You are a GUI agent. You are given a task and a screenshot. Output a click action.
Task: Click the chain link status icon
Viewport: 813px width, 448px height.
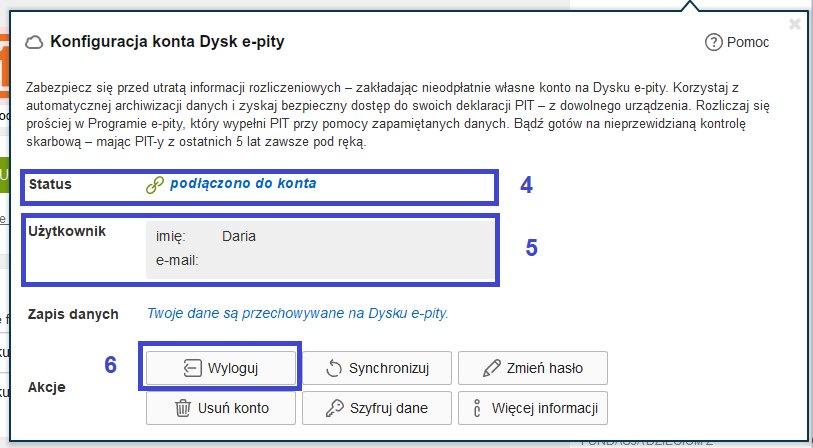tap(155, 185)
